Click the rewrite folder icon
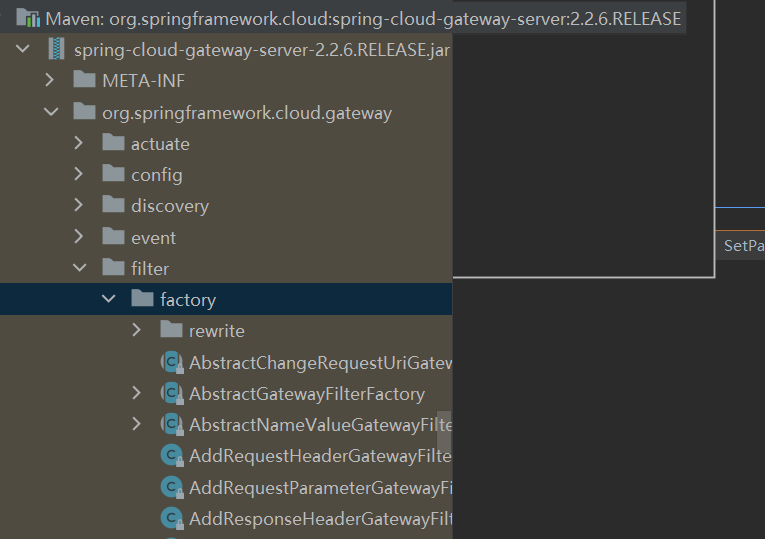This screenshot has width=765, height=539. 171,330
